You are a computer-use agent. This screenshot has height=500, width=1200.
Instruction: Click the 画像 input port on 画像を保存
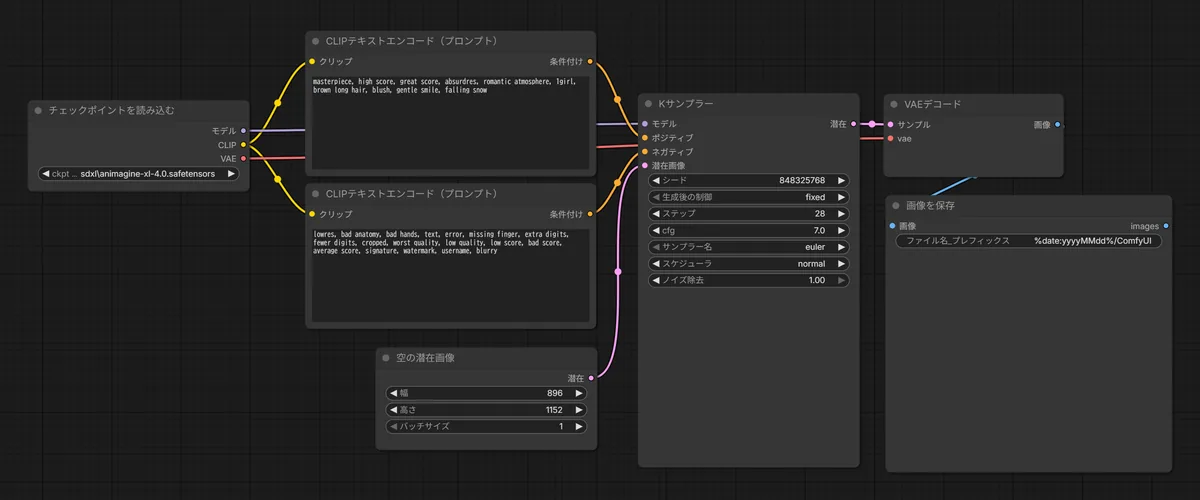[891, 226]
